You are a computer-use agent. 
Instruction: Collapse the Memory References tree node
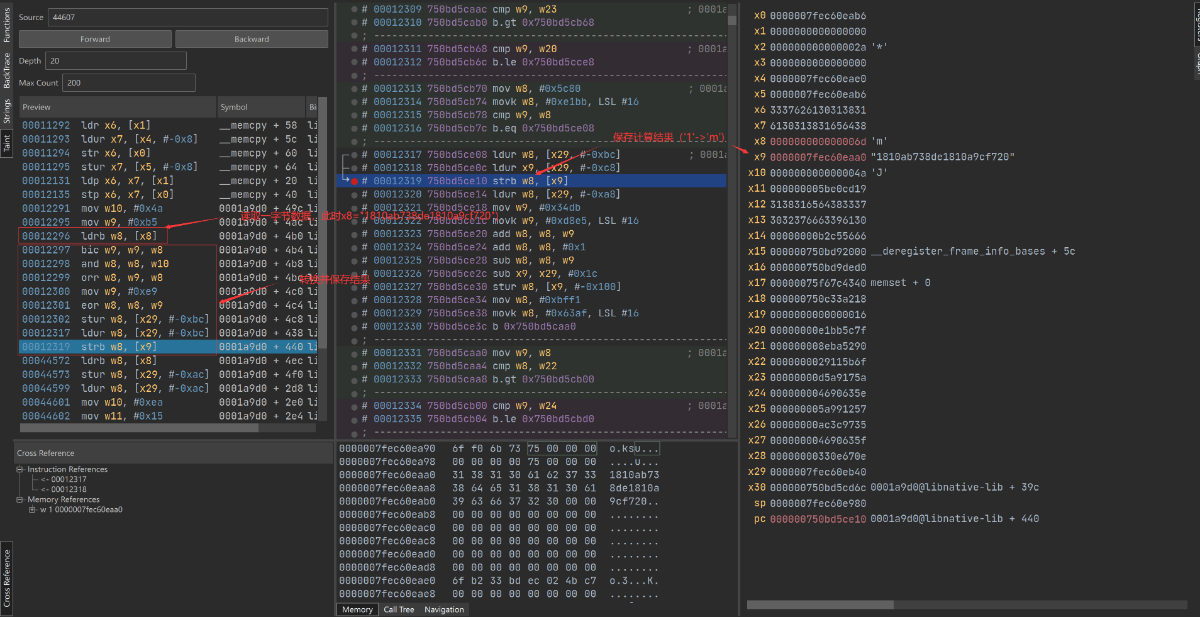click(x=21, y=499)
